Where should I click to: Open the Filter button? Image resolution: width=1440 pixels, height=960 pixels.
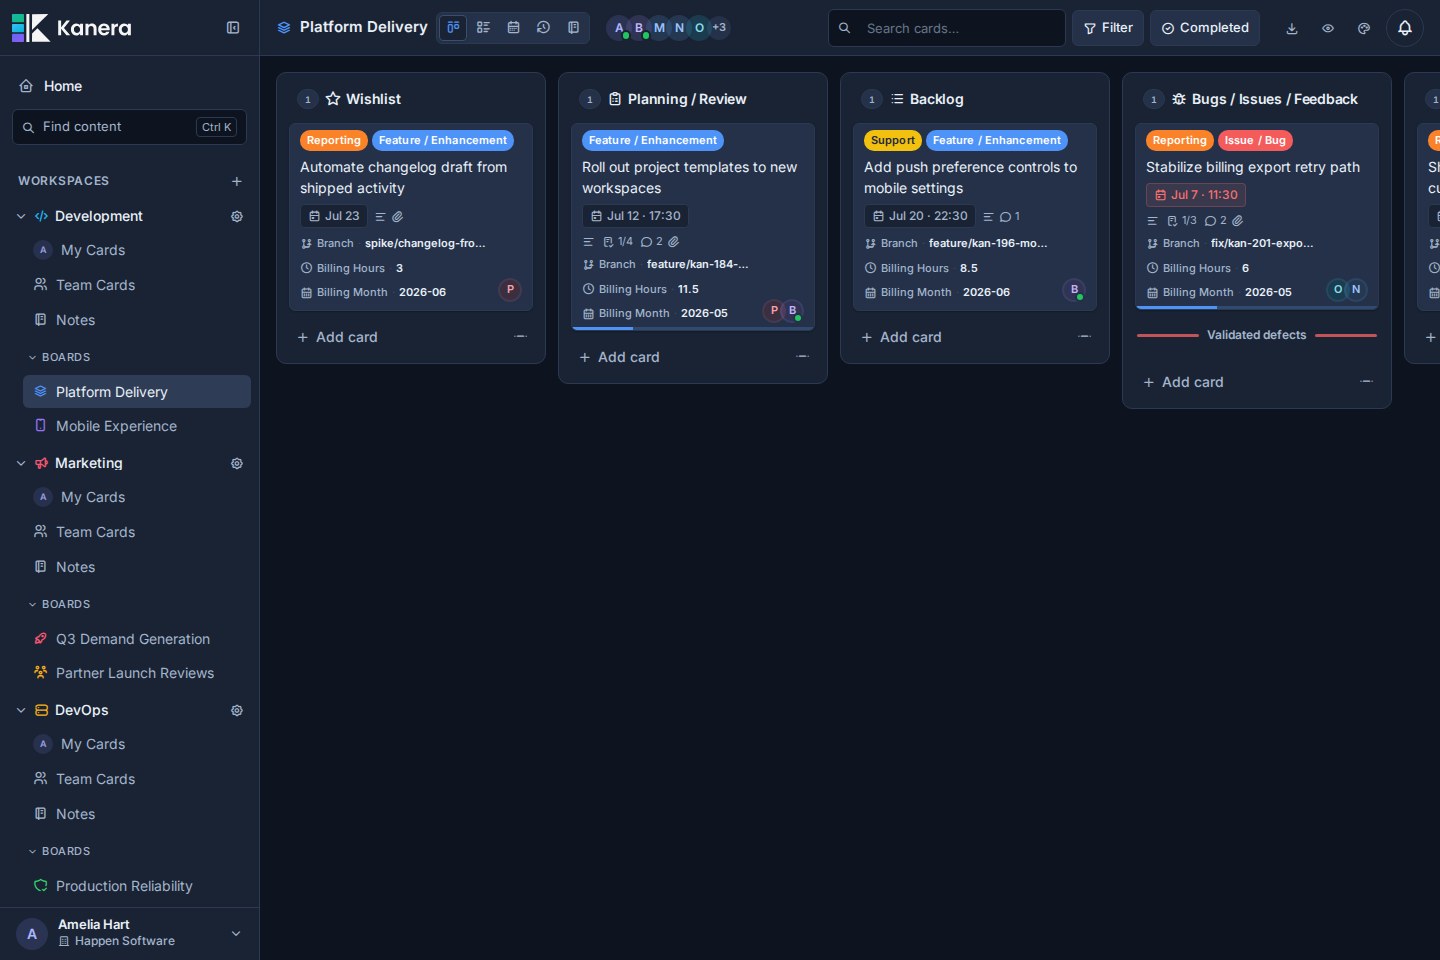pyautogui.click(x=1108, y=28)
